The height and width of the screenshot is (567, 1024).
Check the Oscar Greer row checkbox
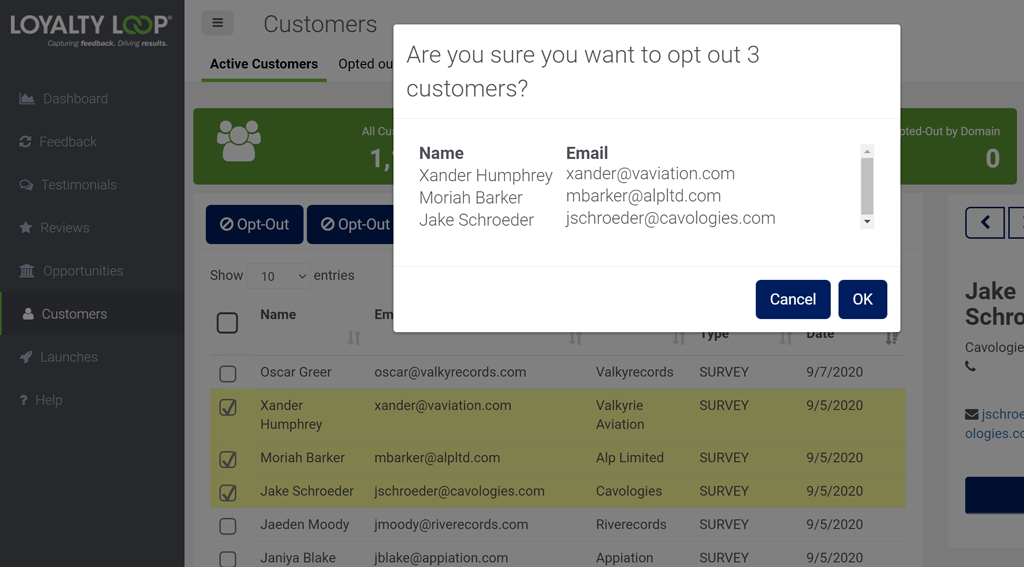(x=228, y=374)
